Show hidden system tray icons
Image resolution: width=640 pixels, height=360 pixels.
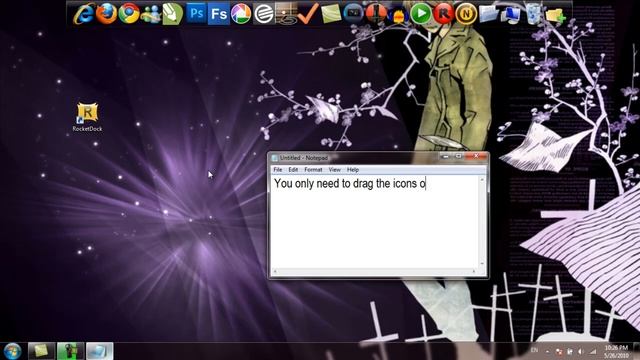tap(547, 351)
